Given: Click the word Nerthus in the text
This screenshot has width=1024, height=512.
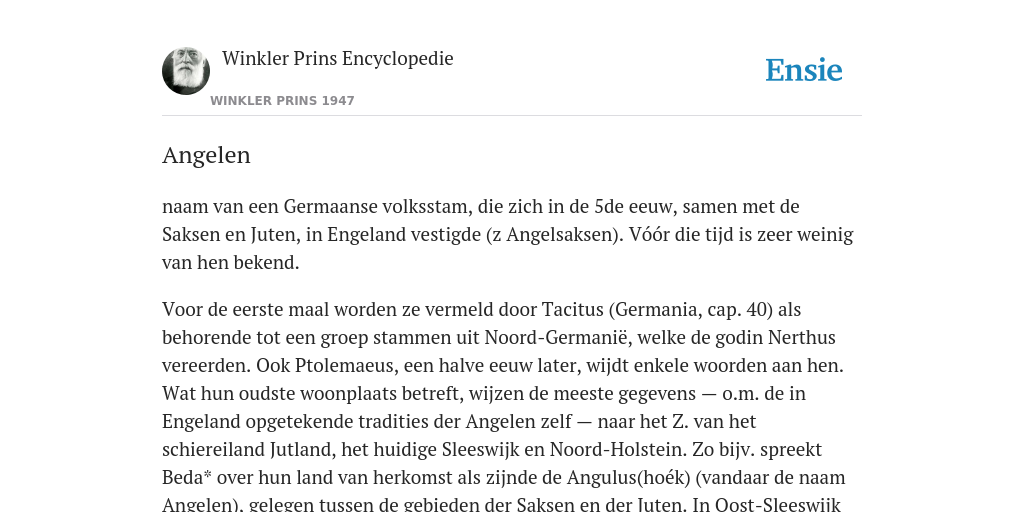Looking at the screenshot, I should pos(802,337).
